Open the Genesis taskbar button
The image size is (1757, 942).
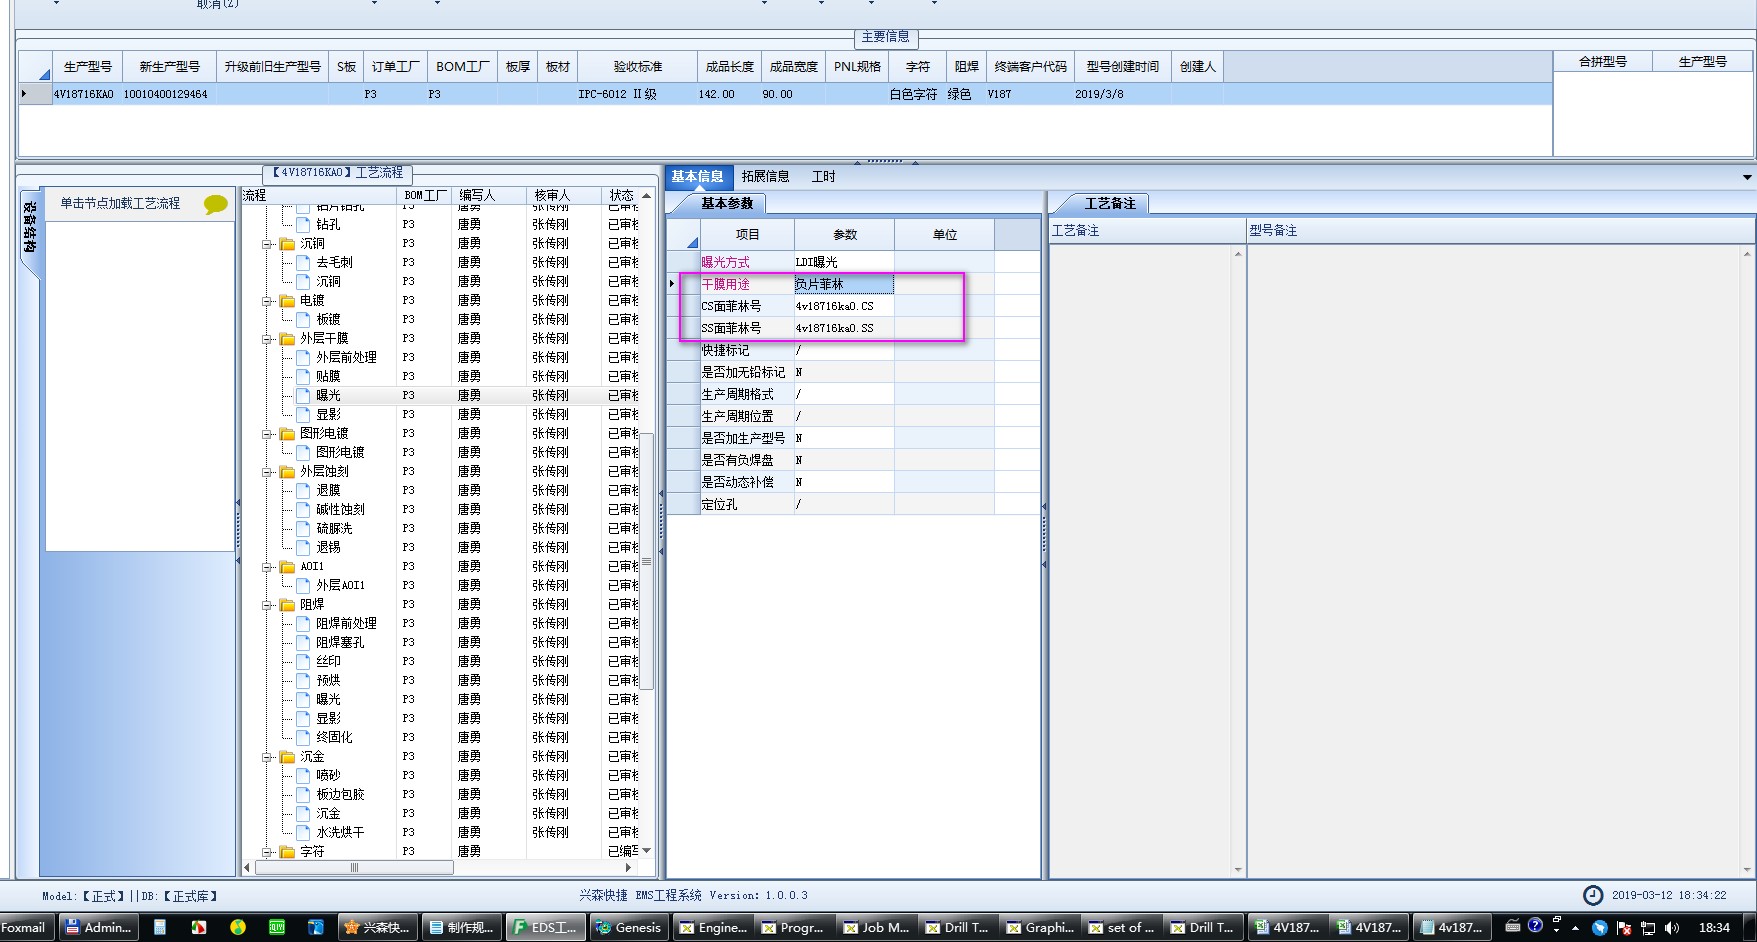[x=628, y=927]
